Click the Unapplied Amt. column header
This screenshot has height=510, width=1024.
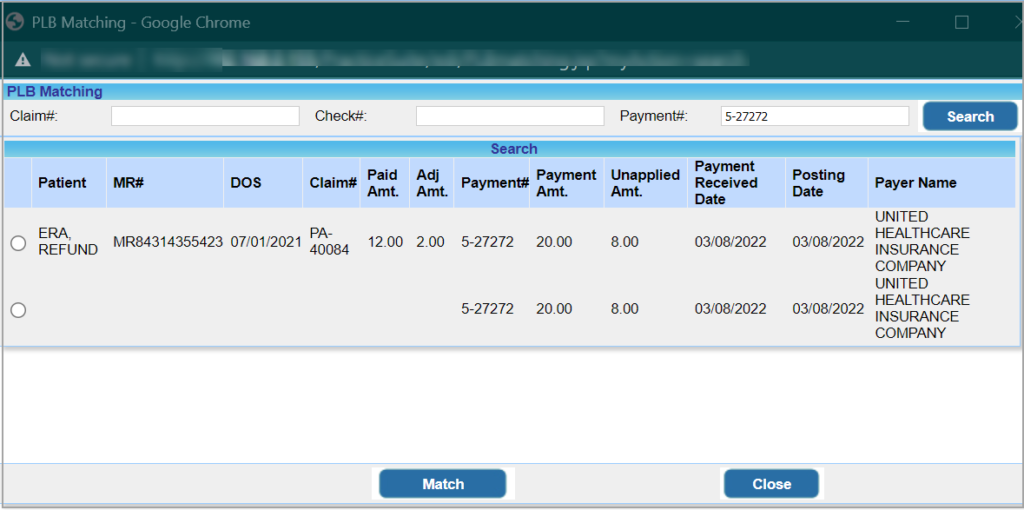click(x=645, y=183)
